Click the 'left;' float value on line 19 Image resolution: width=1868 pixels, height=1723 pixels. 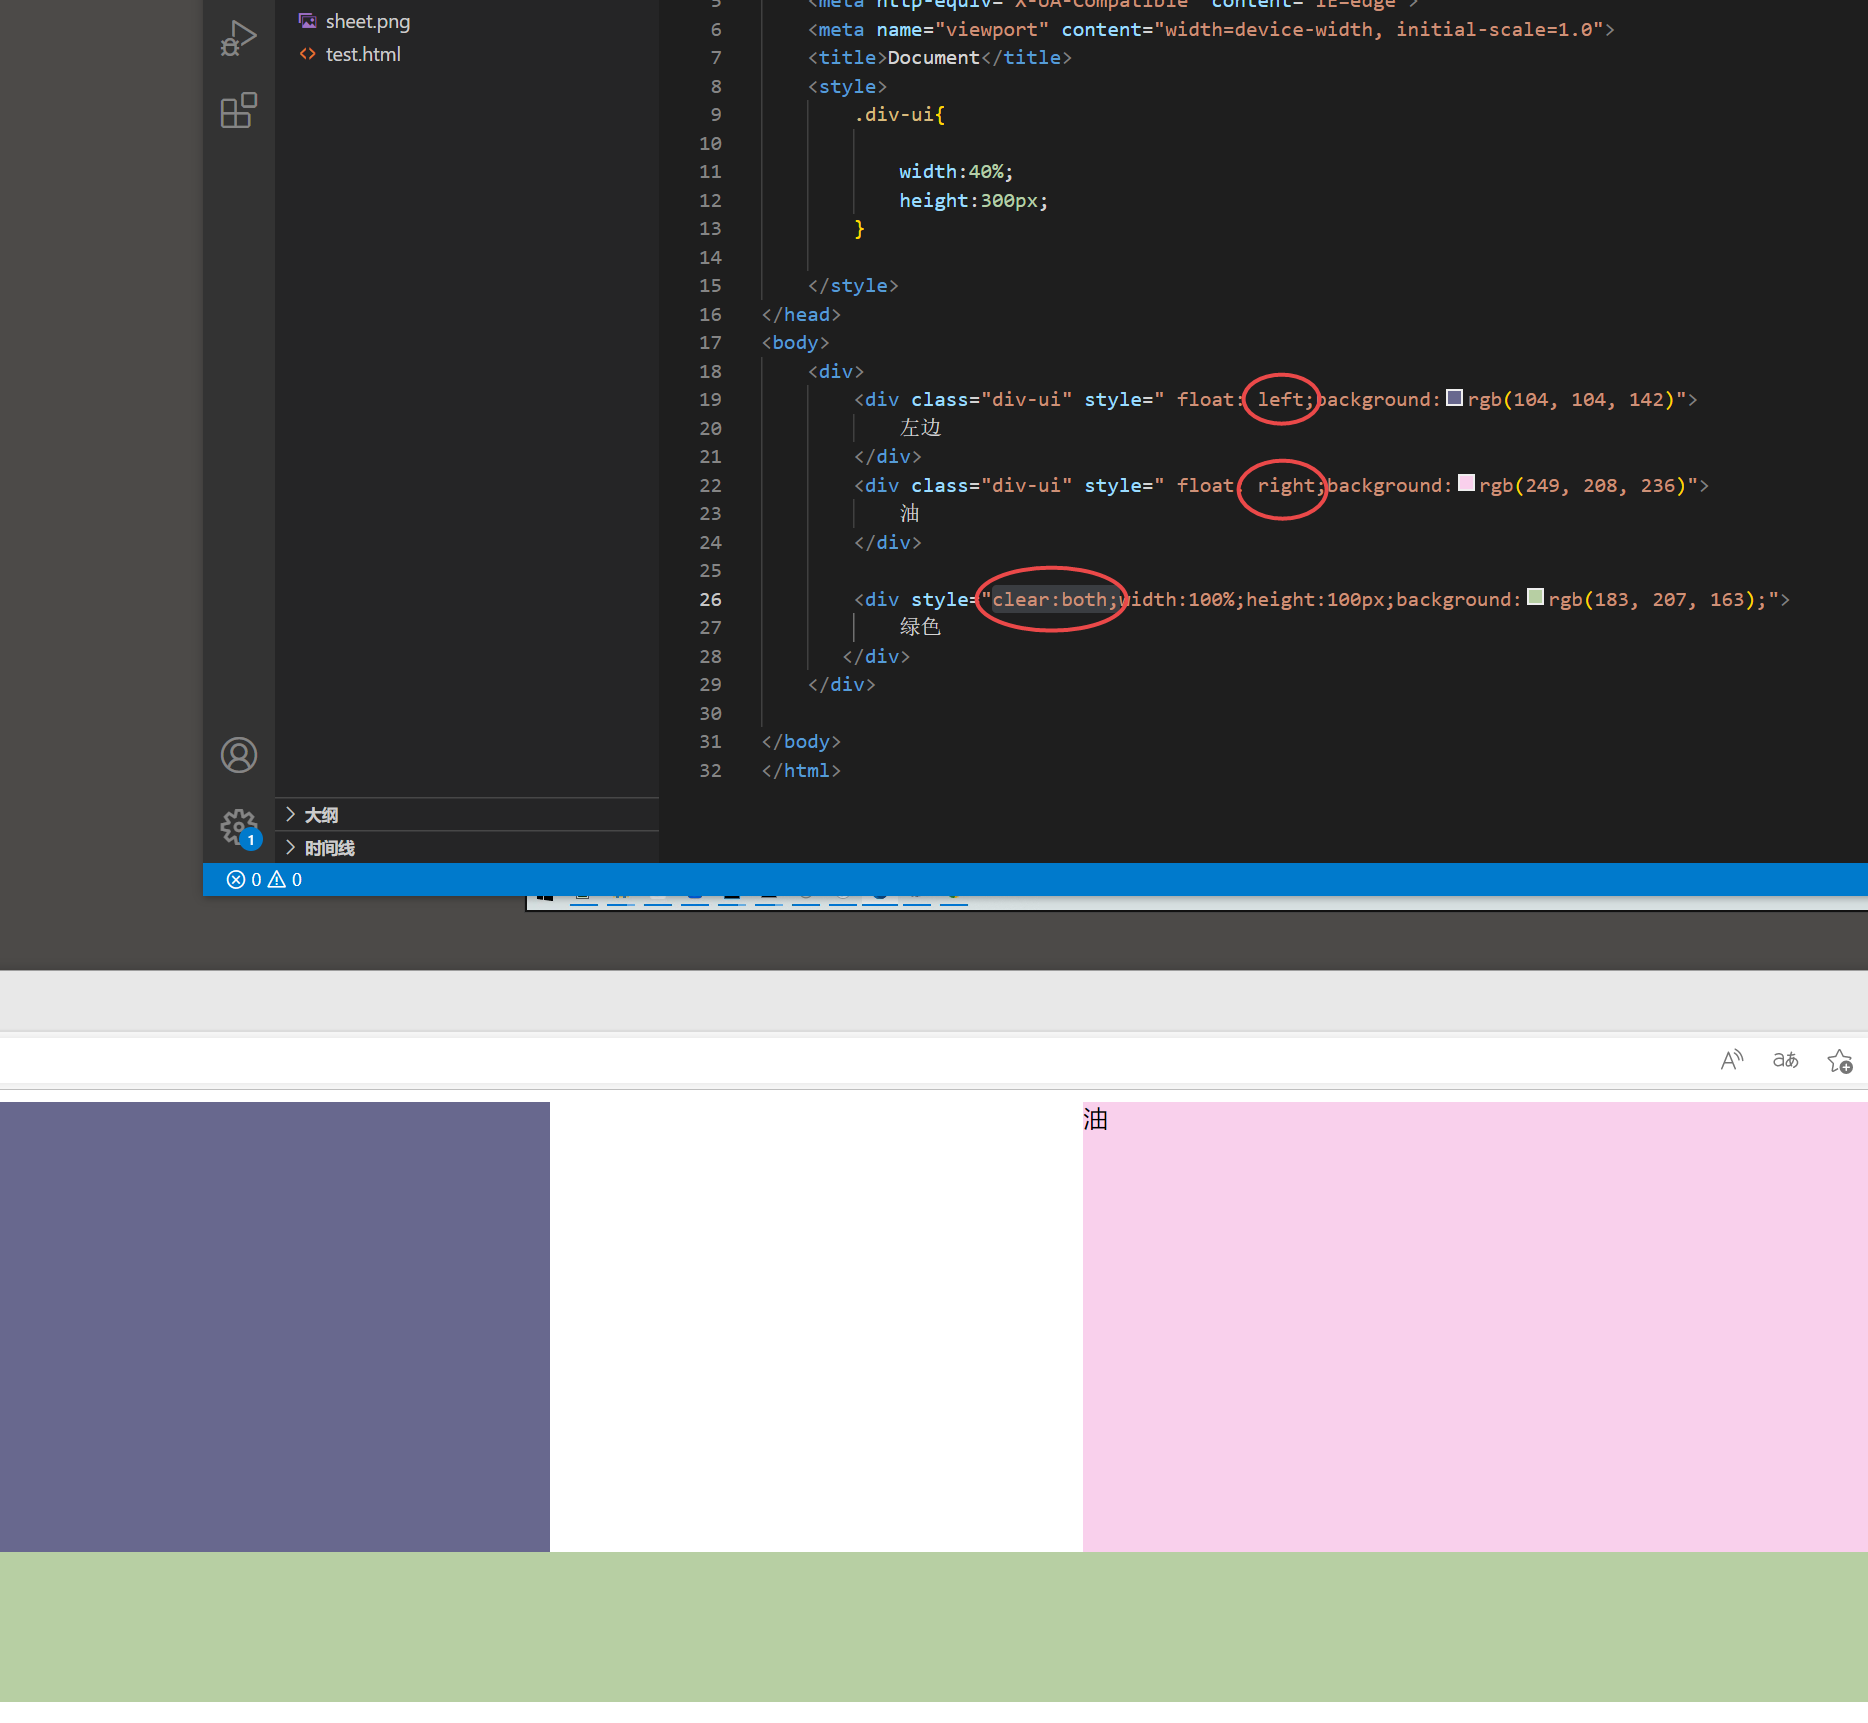pos(1285,400)
